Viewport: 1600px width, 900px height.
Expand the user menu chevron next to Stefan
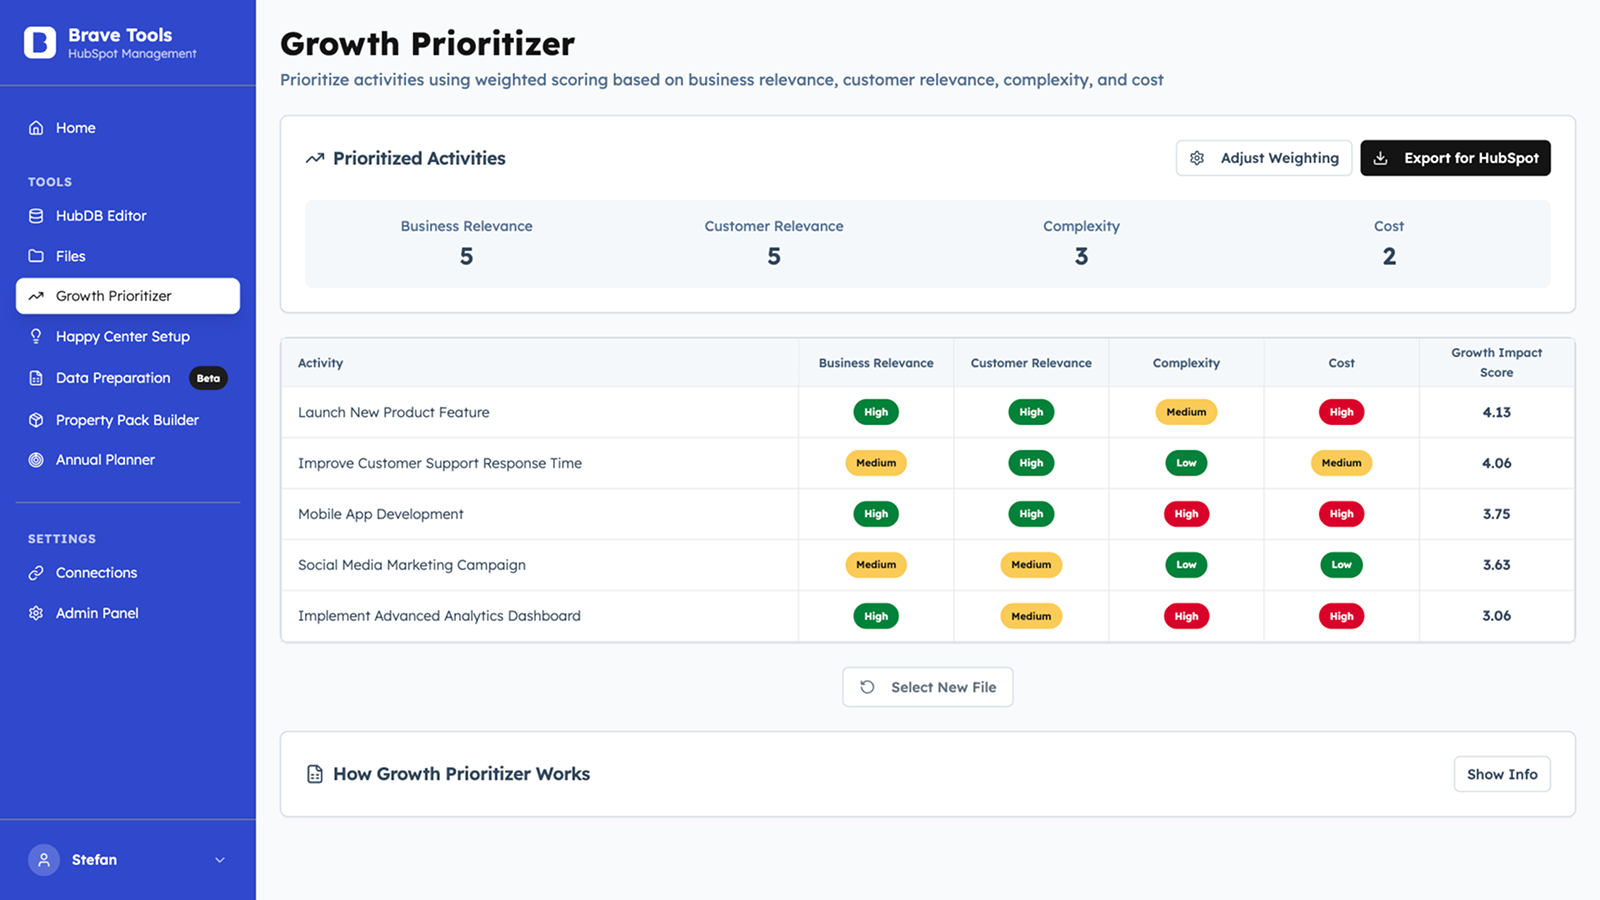[x=219, y=859]
